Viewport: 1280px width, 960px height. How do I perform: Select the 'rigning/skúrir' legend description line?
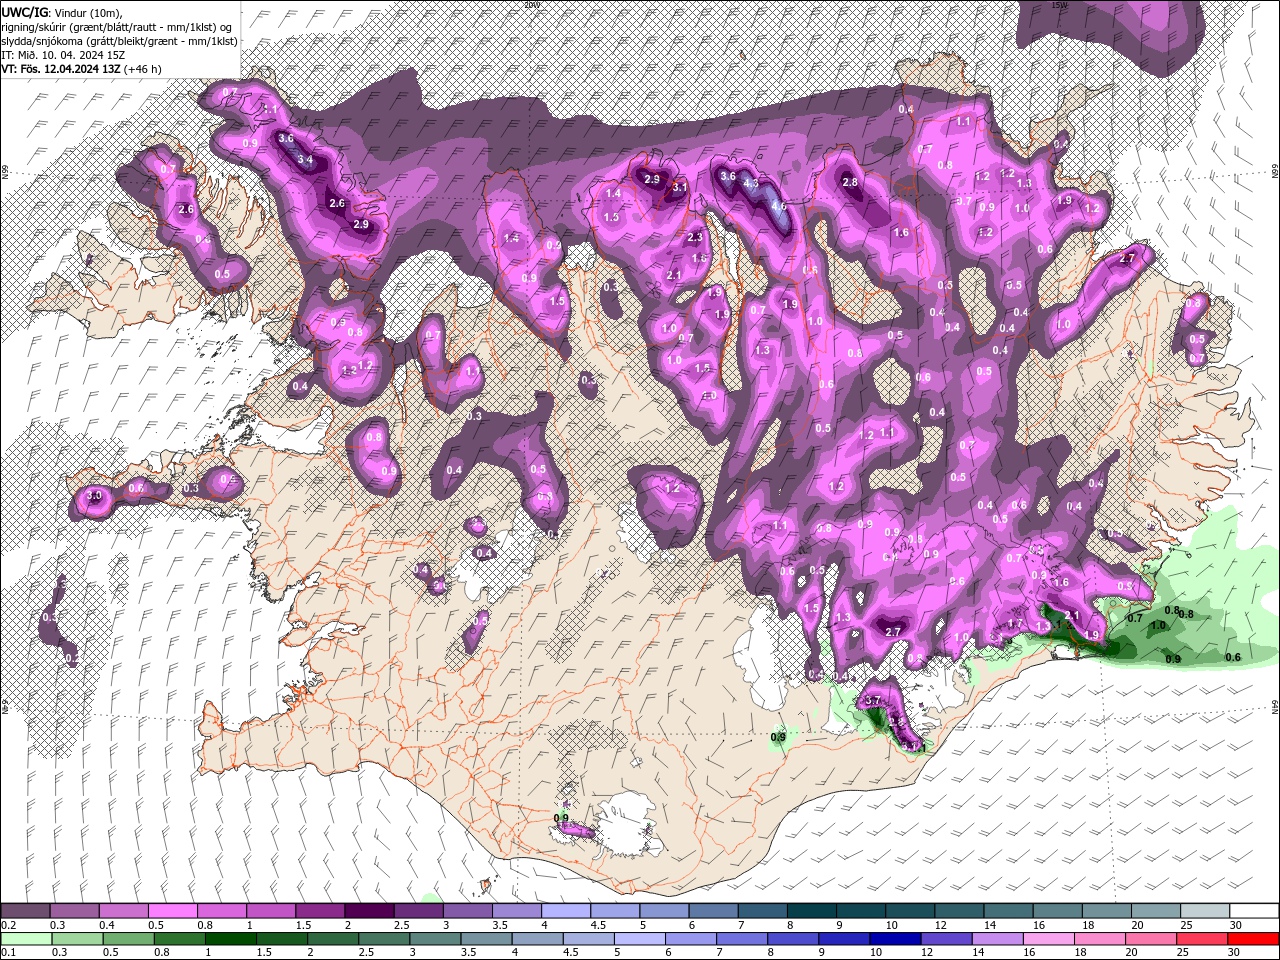118,26
